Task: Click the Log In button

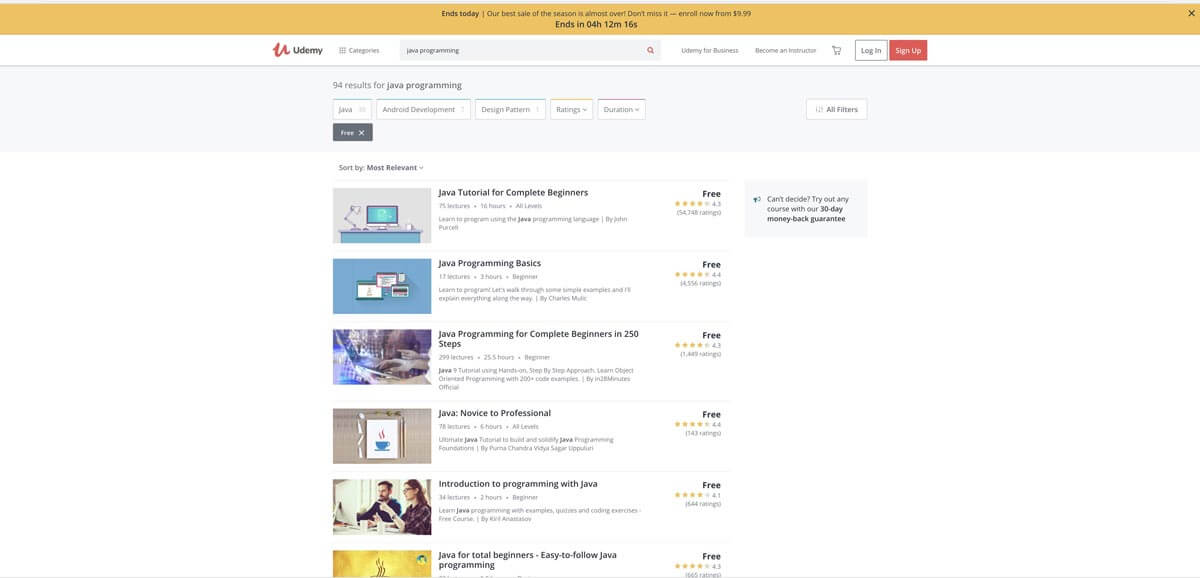Action: (871, 50)
